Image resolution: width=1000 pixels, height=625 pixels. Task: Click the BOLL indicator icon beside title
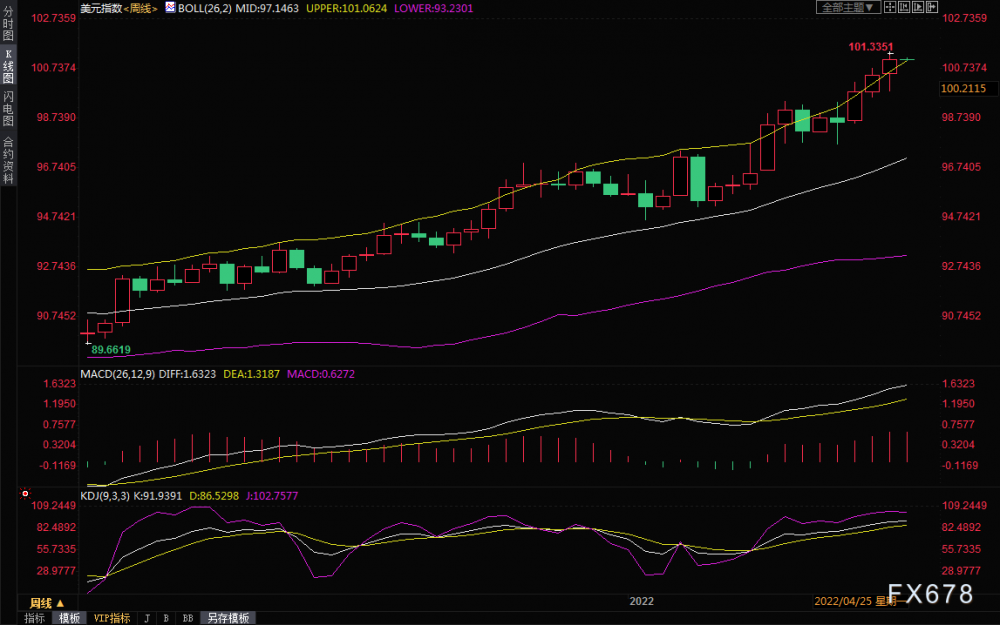pyautogui.click(x=170, y=8)
